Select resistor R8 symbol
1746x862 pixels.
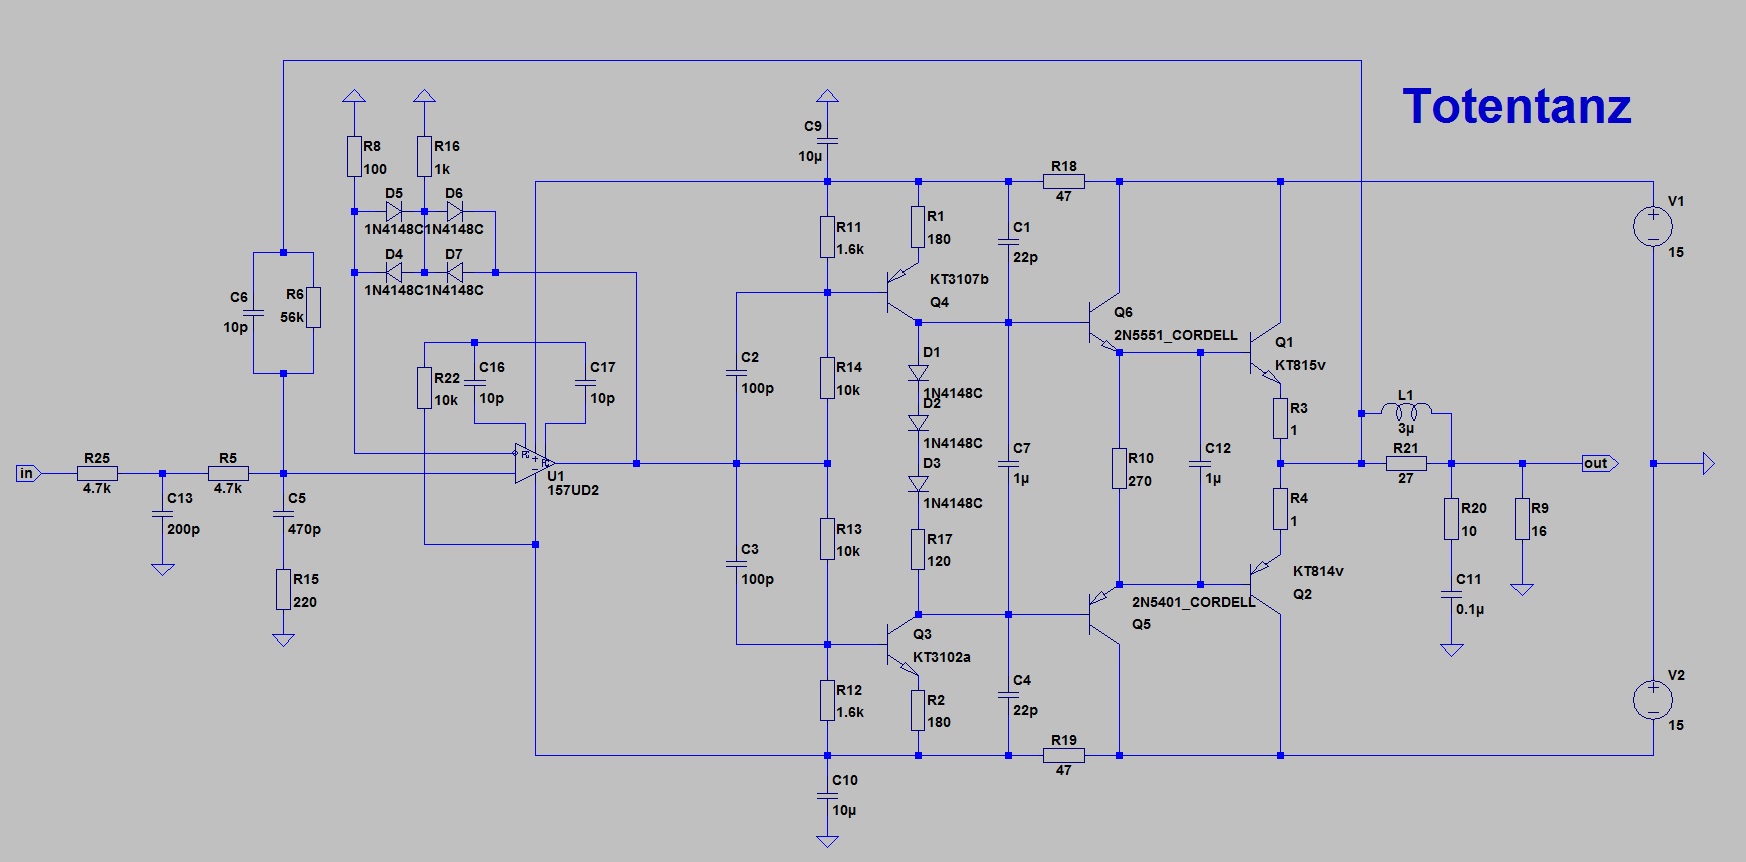point(354,156)
